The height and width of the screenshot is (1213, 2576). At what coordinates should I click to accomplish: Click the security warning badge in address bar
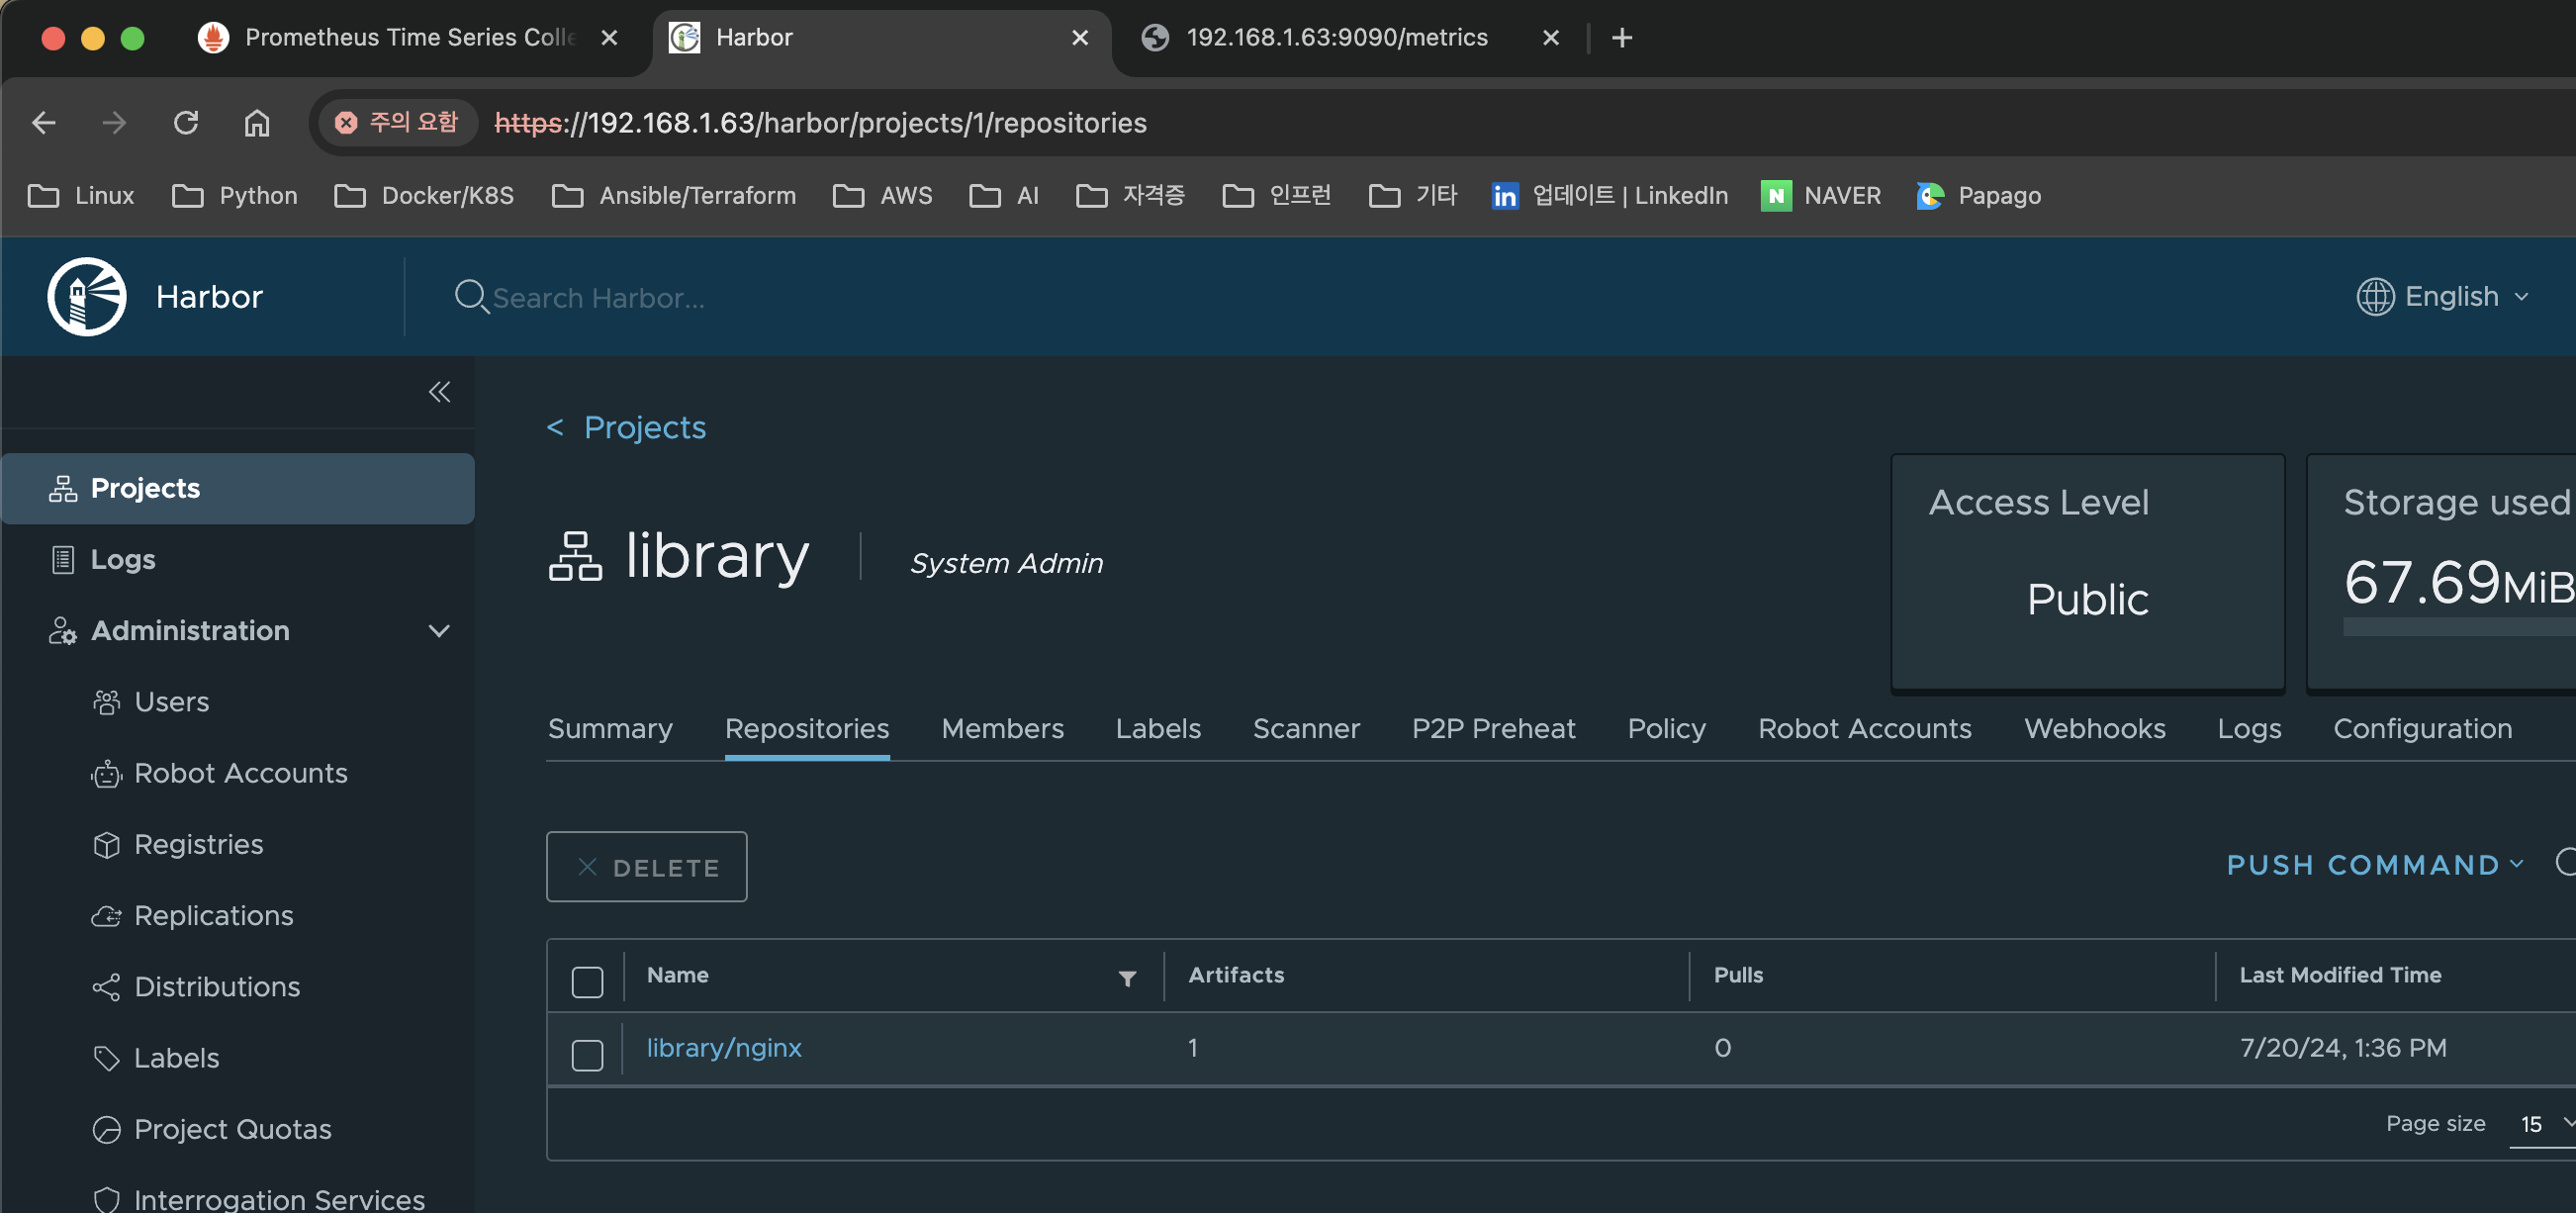397,122
